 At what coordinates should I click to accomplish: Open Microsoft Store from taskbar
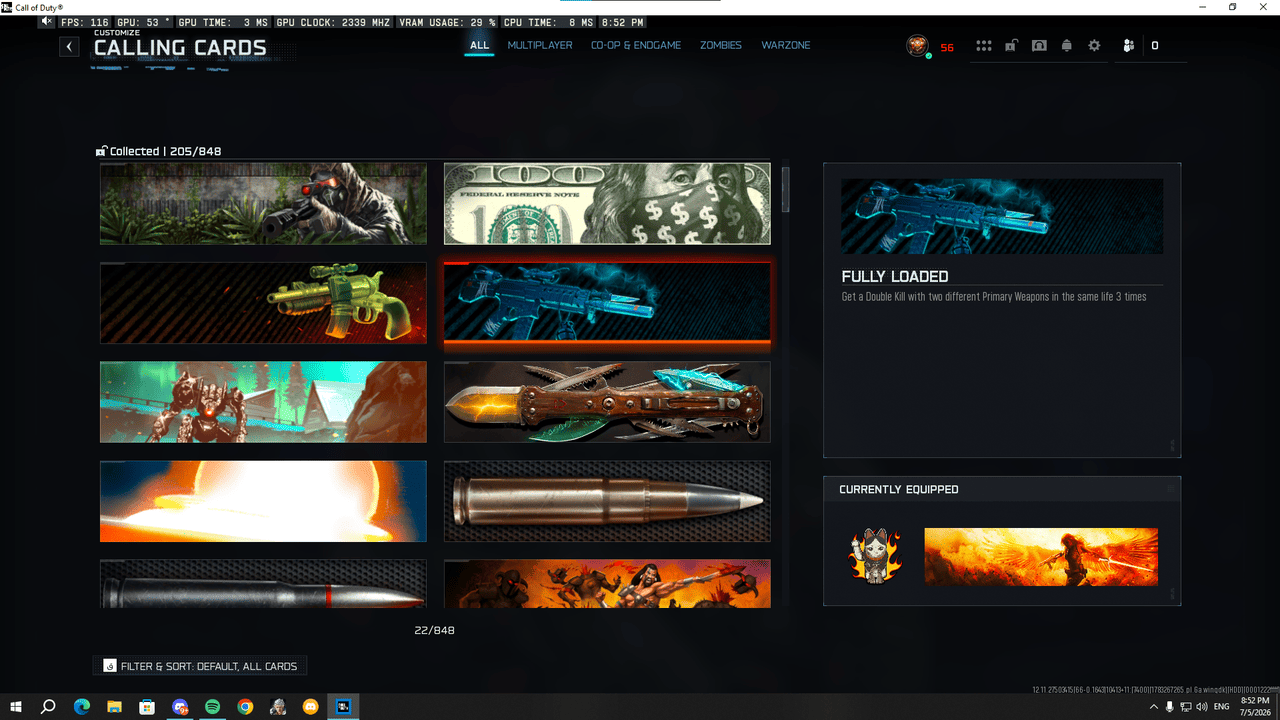click(x=147, y=706)
